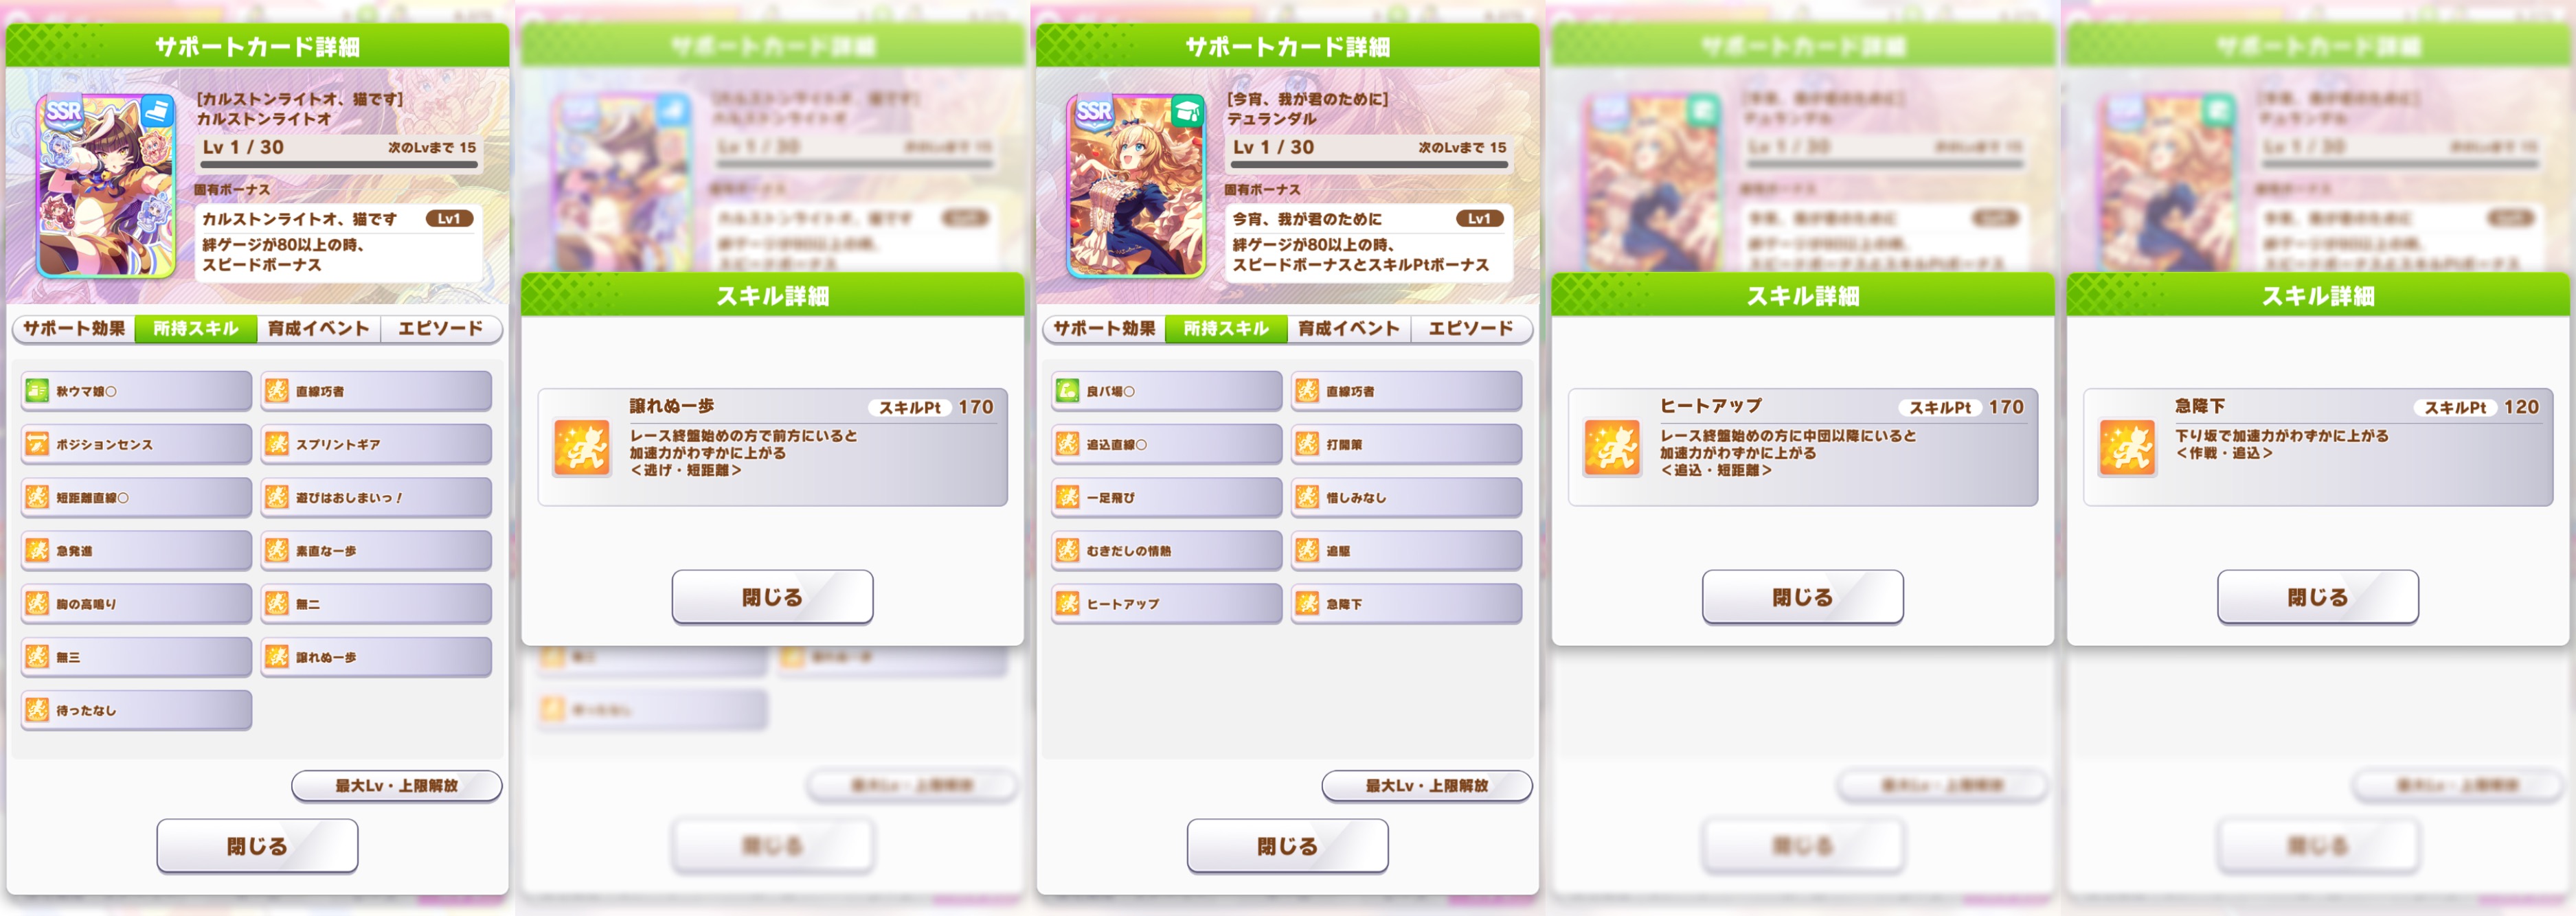
Task: Open the 急発進 skill entry
Action: [136, 550]
